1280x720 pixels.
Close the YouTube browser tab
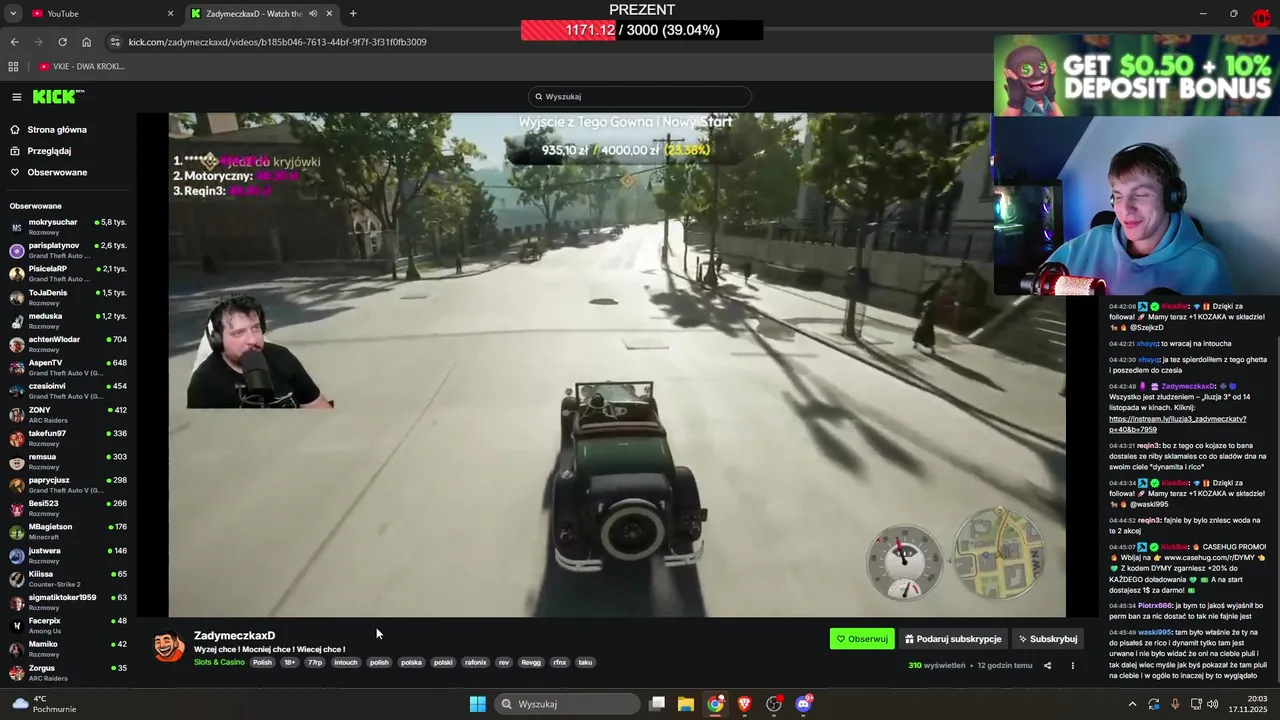(170, 14)
